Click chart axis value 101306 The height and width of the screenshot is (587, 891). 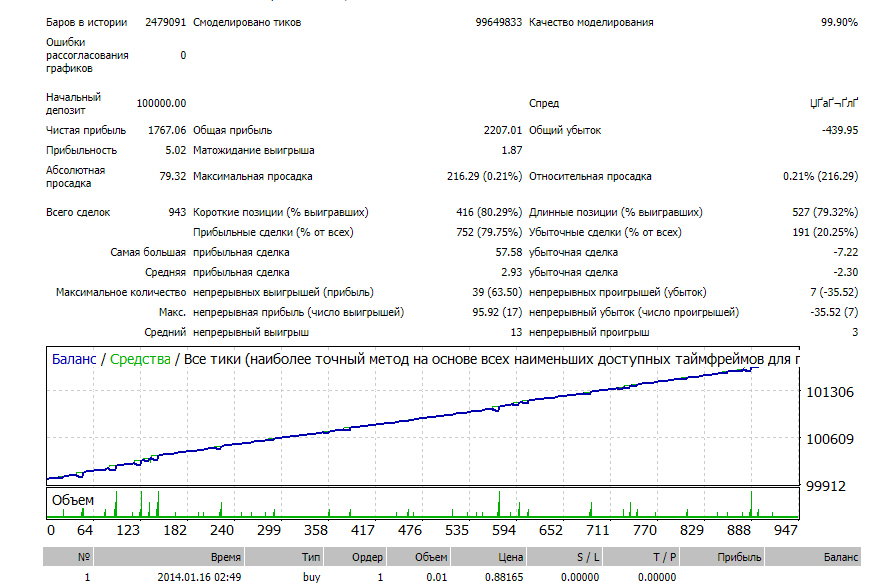click(x=830, y=392)
